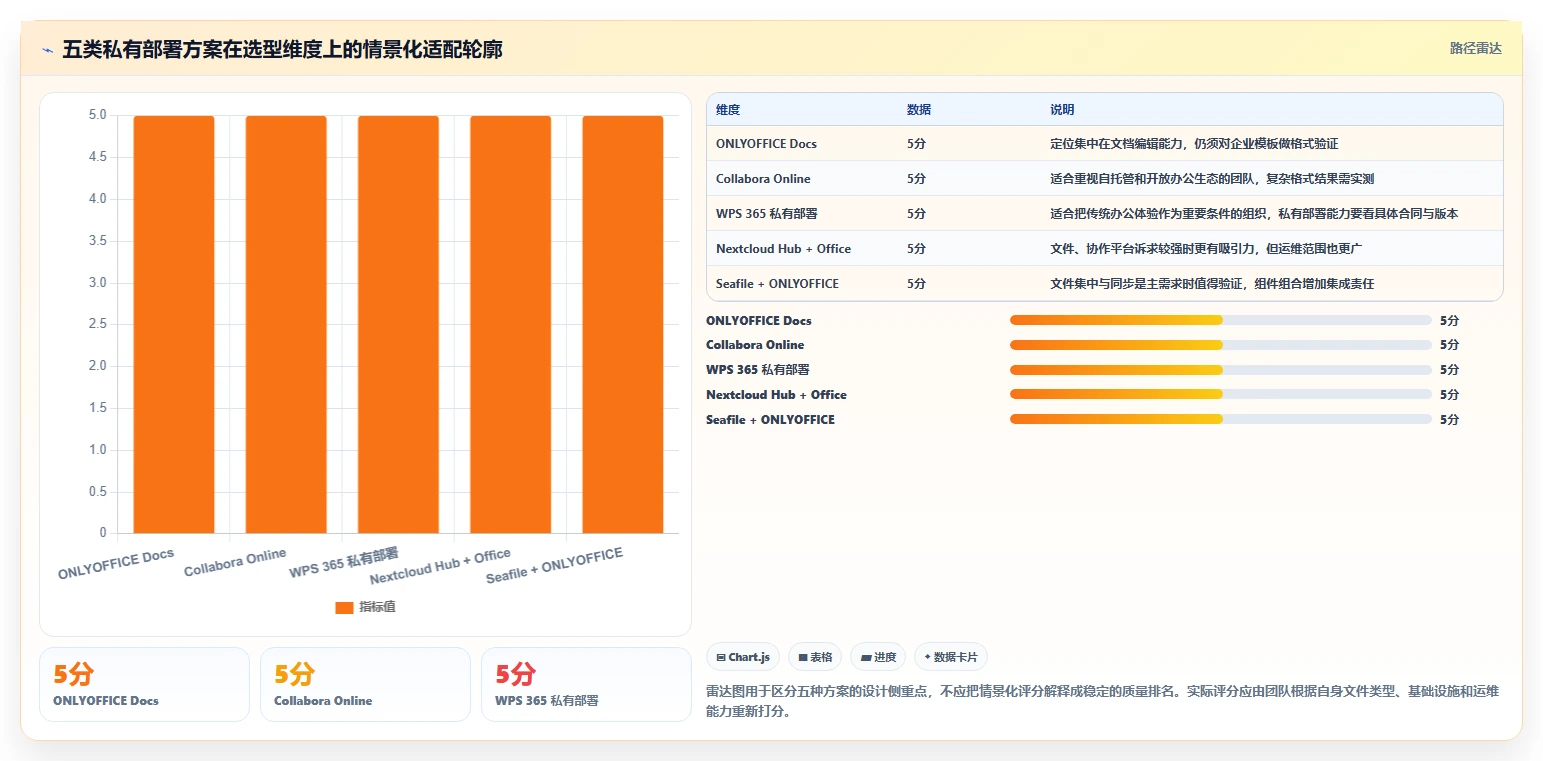Click the Seafile + ONLYOFFICE x-axis label

pos(554,567)
